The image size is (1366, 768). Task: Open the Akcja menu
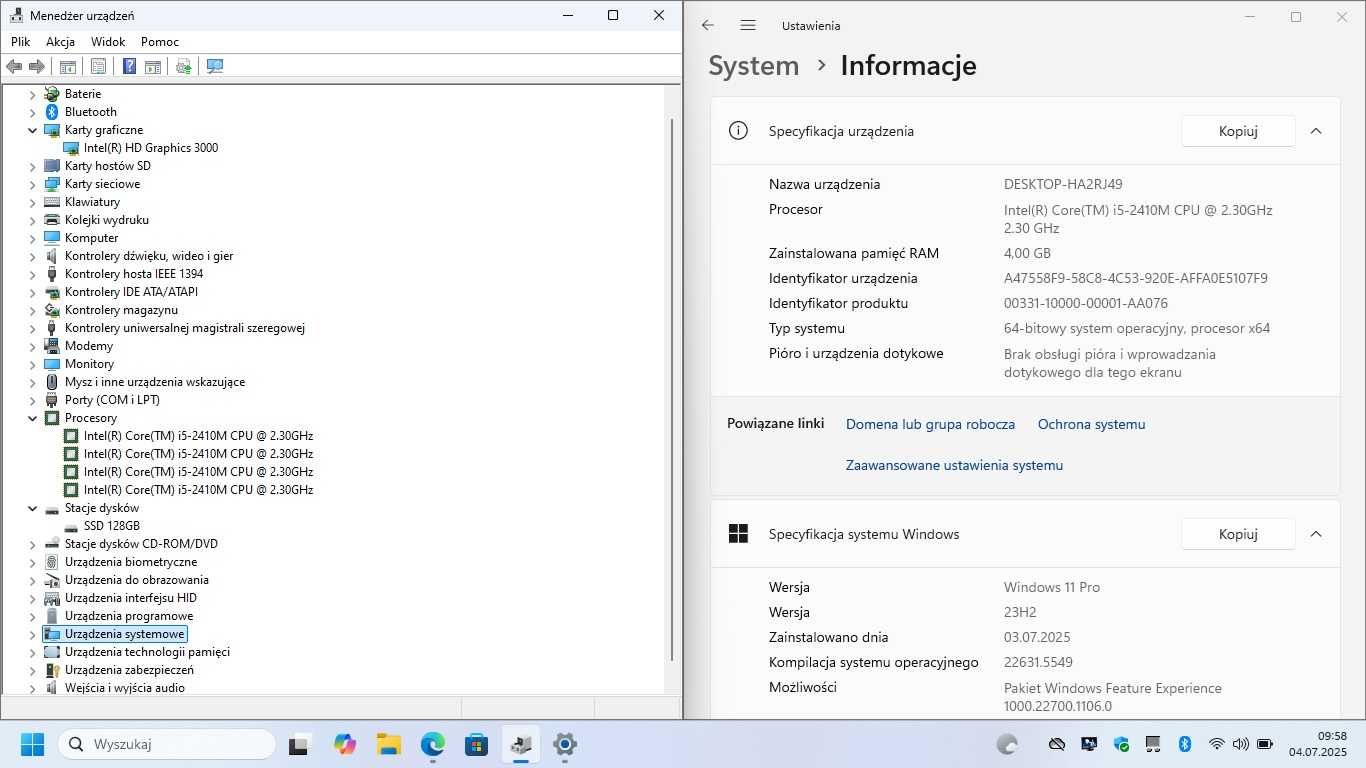coord(60,42)
